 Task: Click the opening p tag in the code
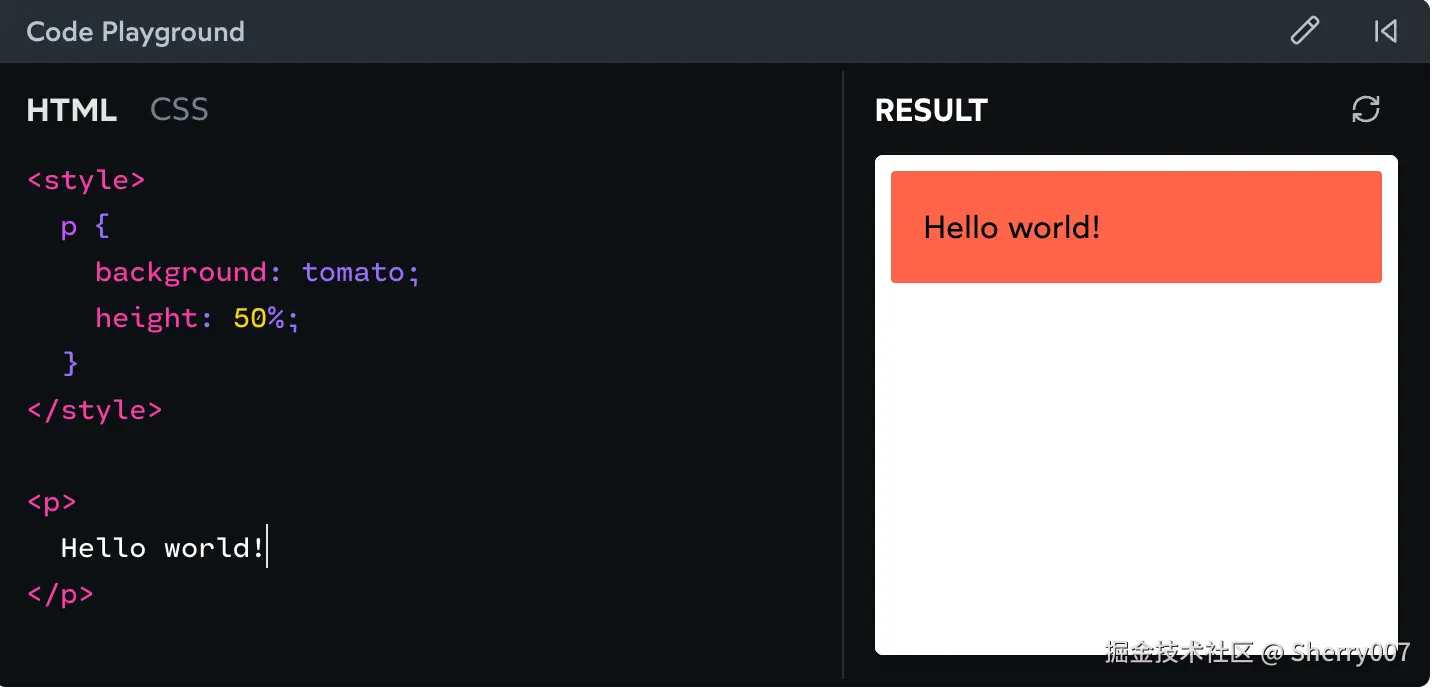[x=52, y=501]
